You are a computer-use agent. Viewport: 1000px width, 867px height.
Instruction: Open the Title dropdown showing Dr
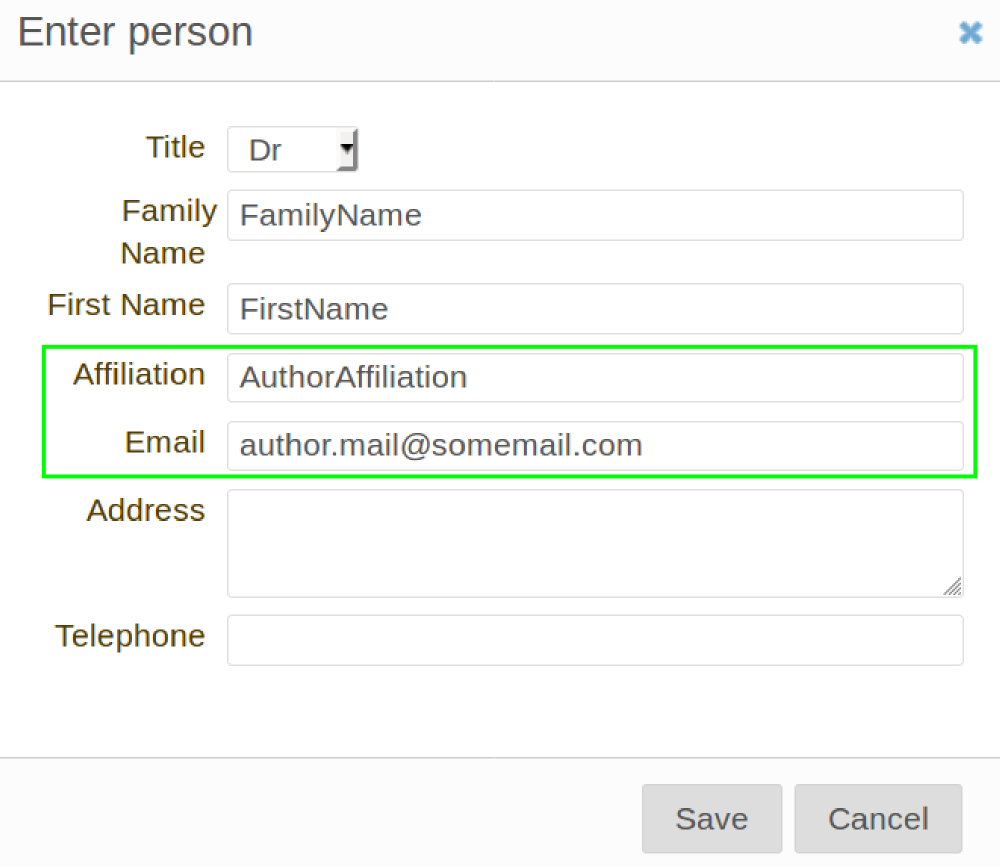285,150
